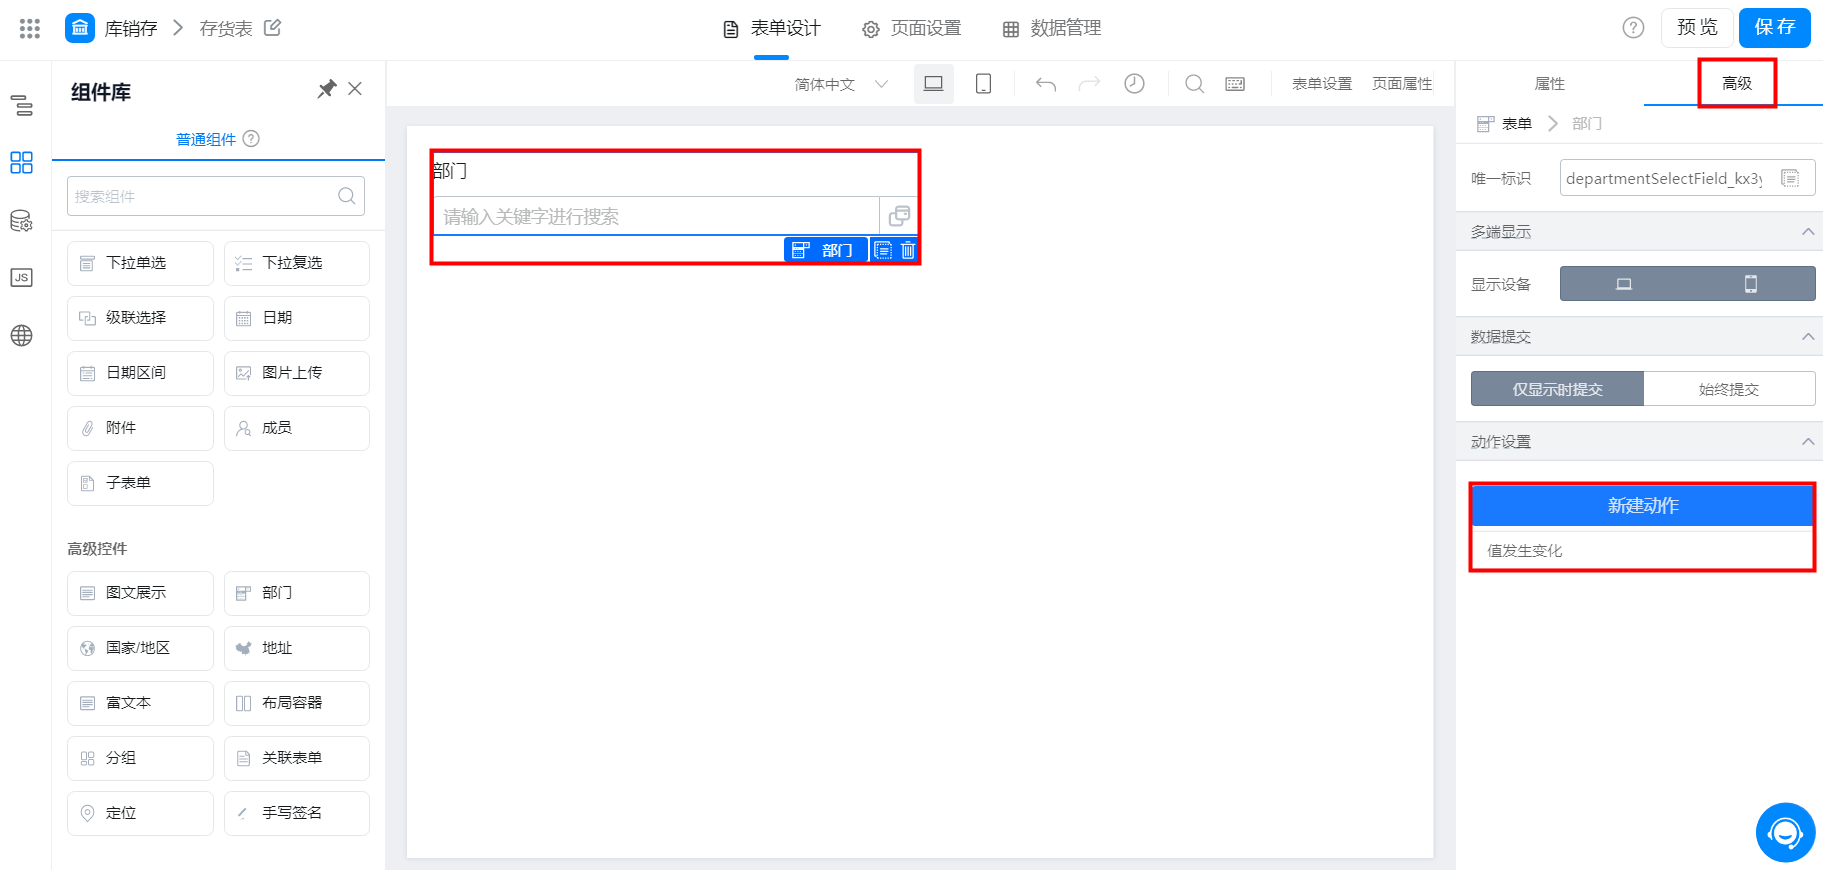Open customer service chat bubble
This screenshot has height=870, width=1823.
[x=1786, y=832]
